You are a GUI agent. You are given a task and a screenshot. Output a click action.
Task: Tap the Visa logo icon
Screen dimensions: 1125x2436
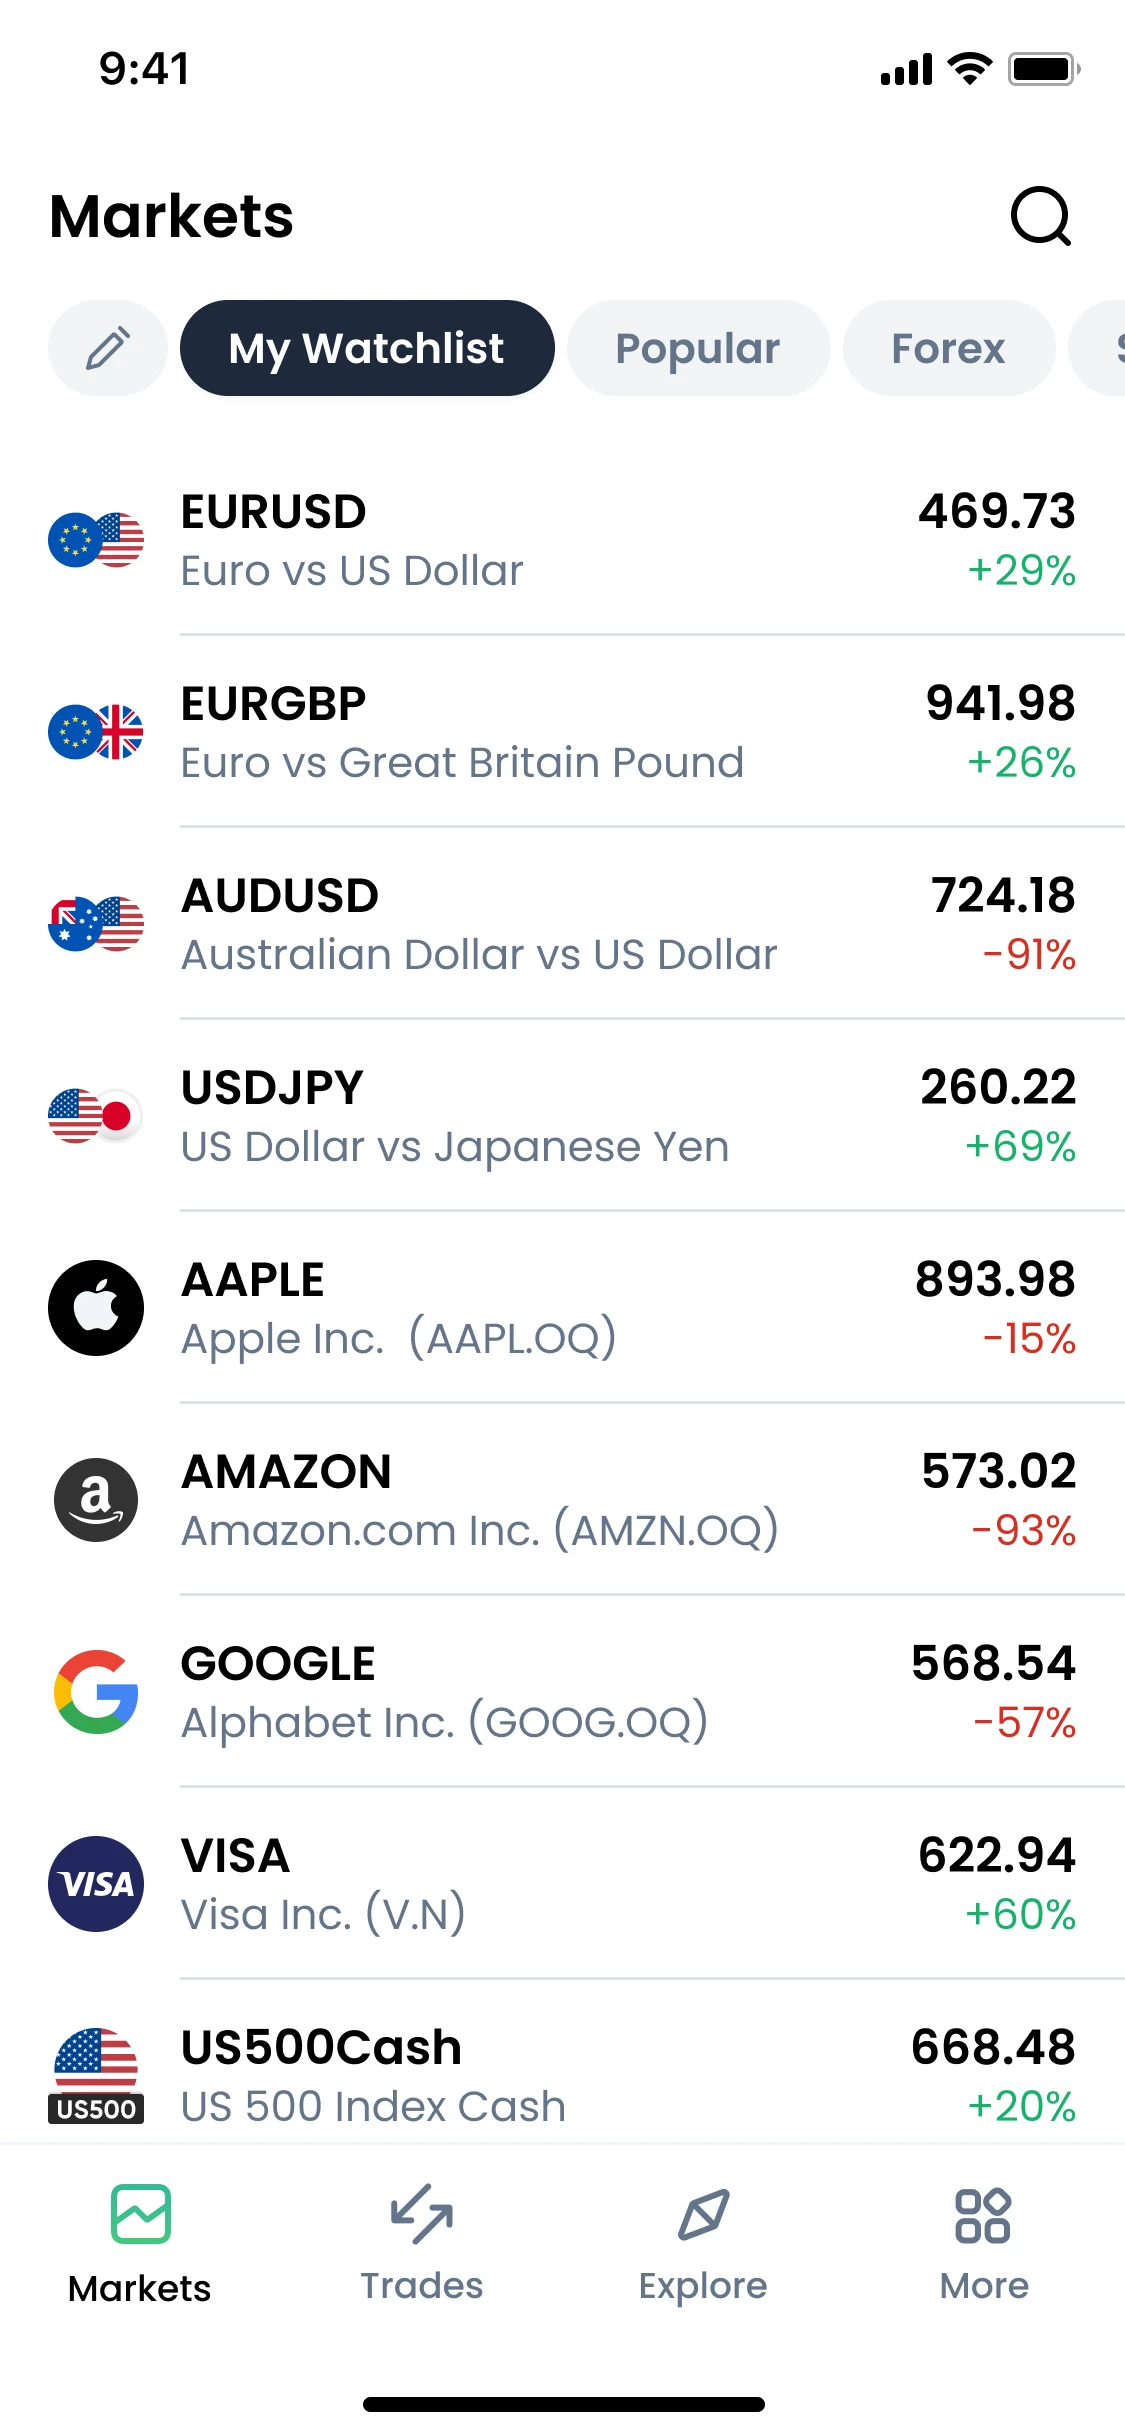tap(96, 1884)
